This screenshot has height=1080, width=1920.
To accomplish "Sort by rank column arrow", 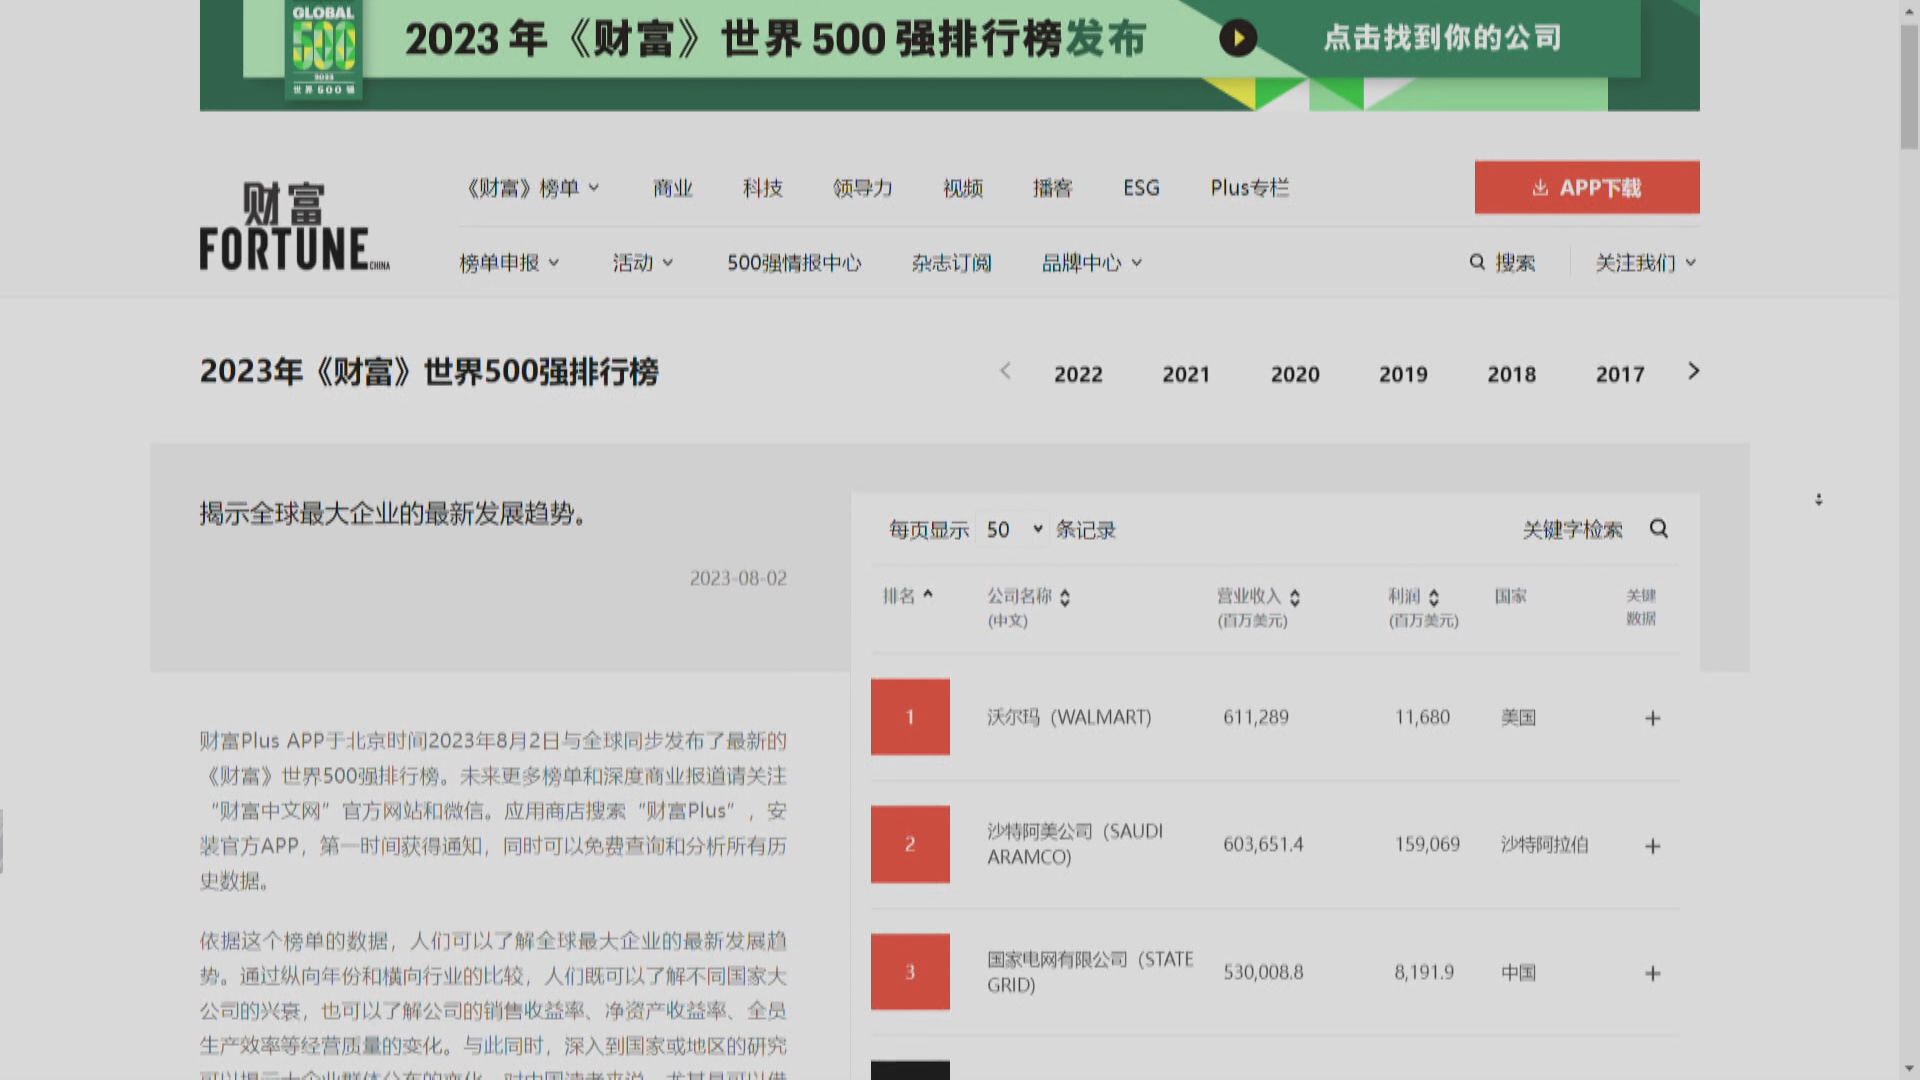I will [x=928, y=595].
